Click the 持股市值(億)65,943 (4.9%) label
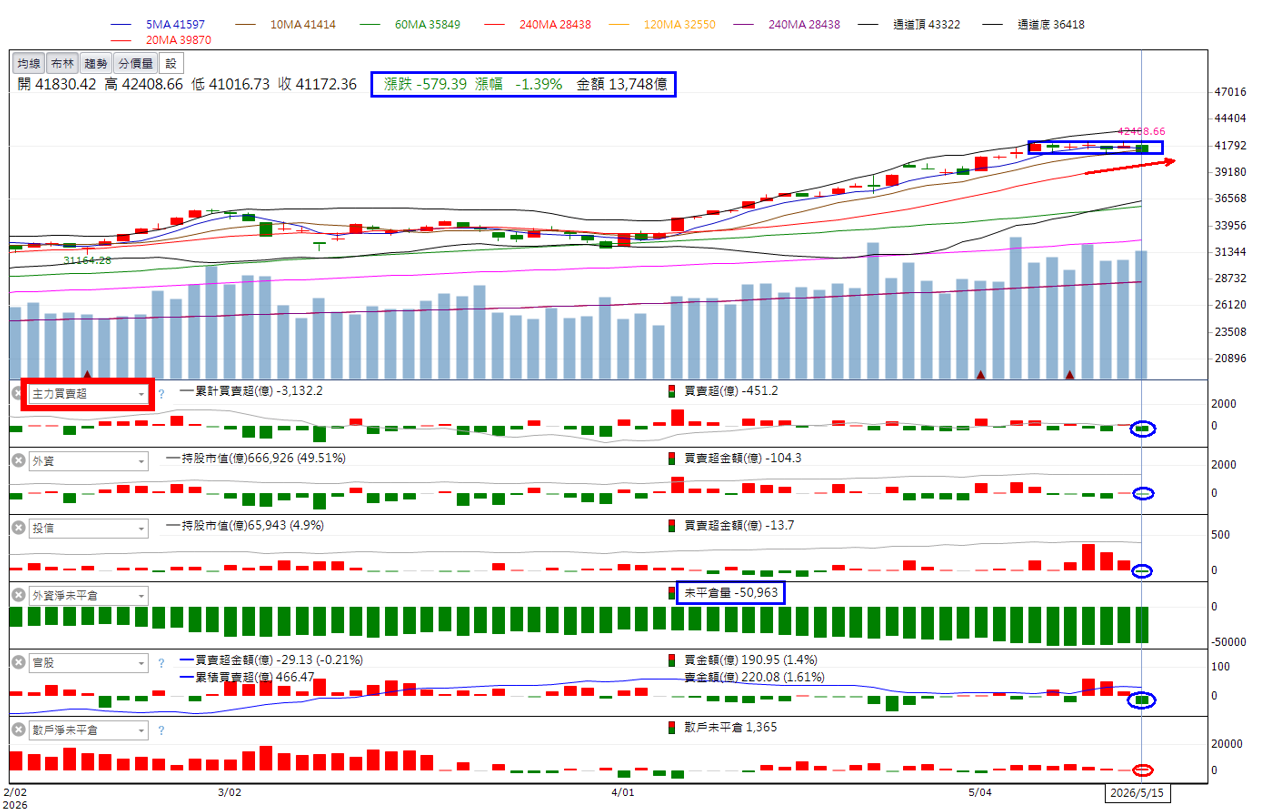Viewport: 1266px width, 812px height. click(x=245, y=525)
